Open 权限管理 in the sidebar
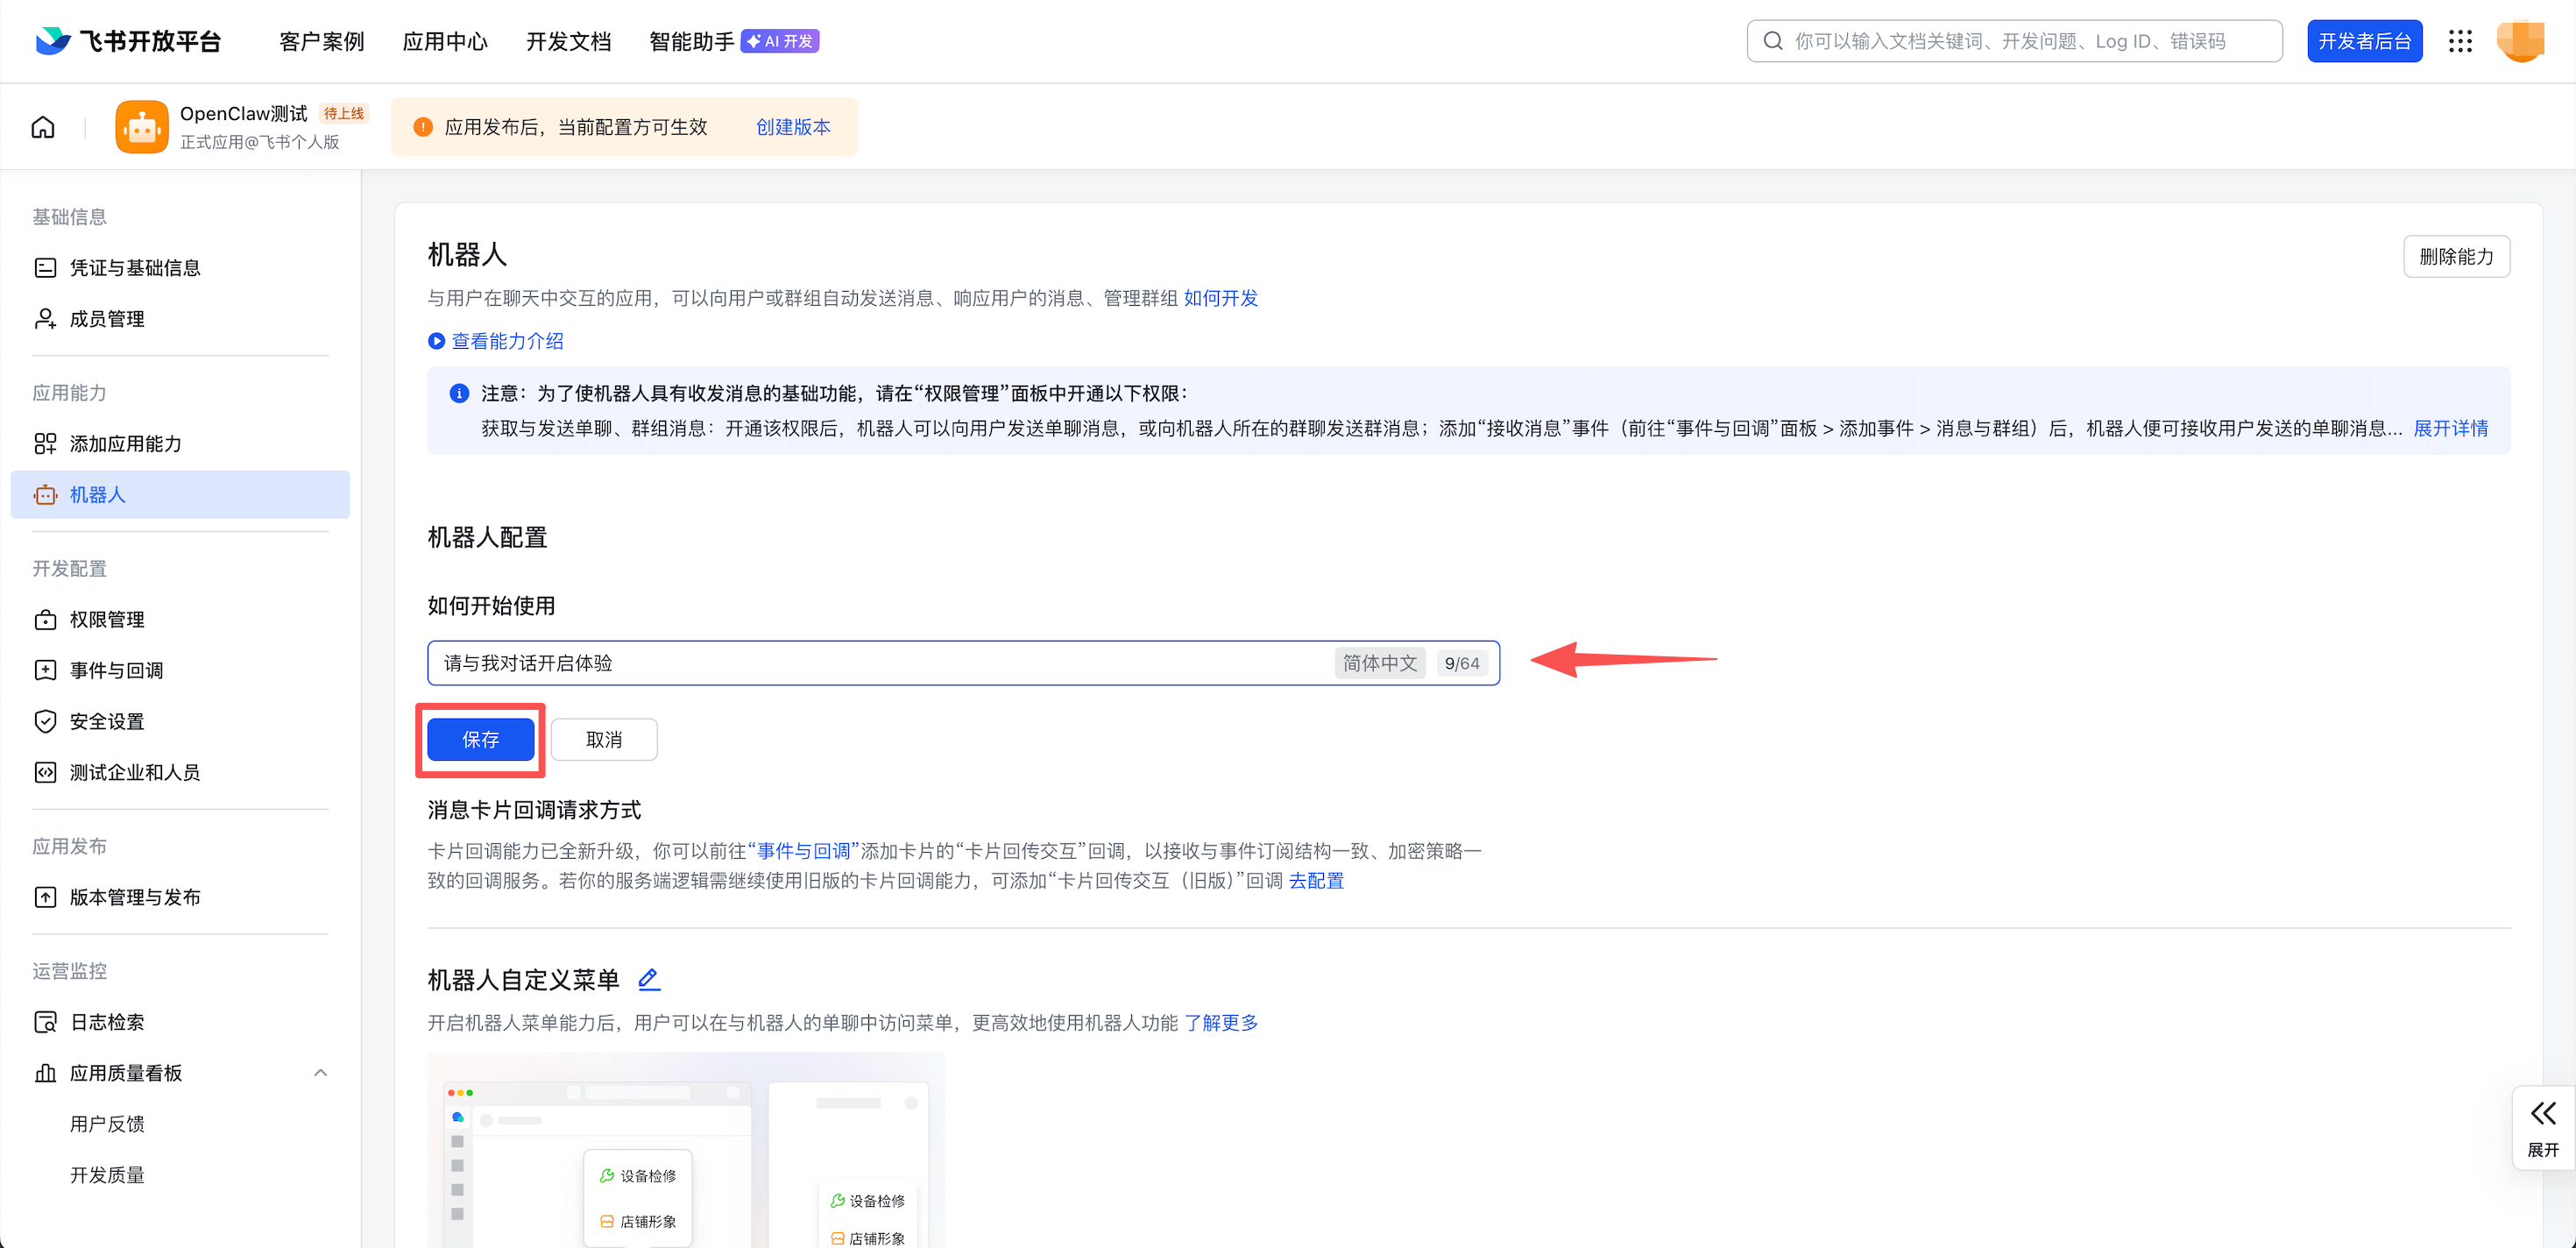Screen dimensions: 2576x1248 pos(107,619)
